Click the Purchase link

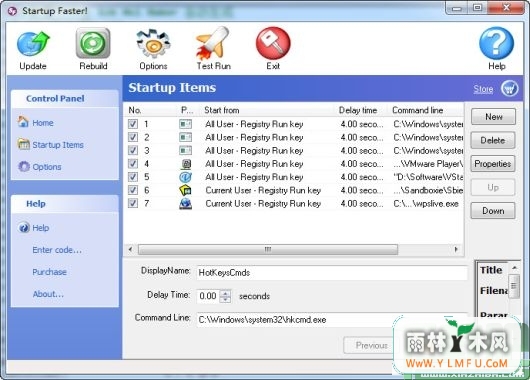point(49,272)
